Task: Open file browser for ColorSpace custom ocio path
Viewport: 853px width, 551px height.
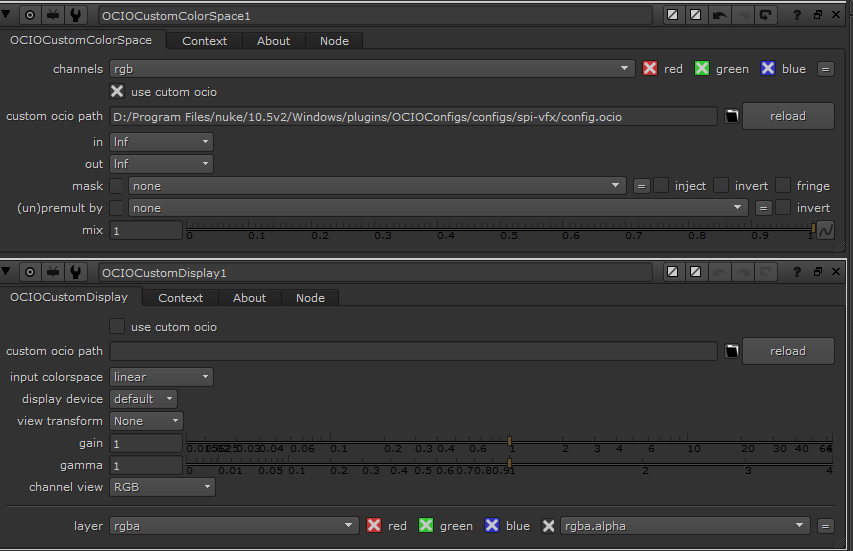Action: (x=732, y=116)
